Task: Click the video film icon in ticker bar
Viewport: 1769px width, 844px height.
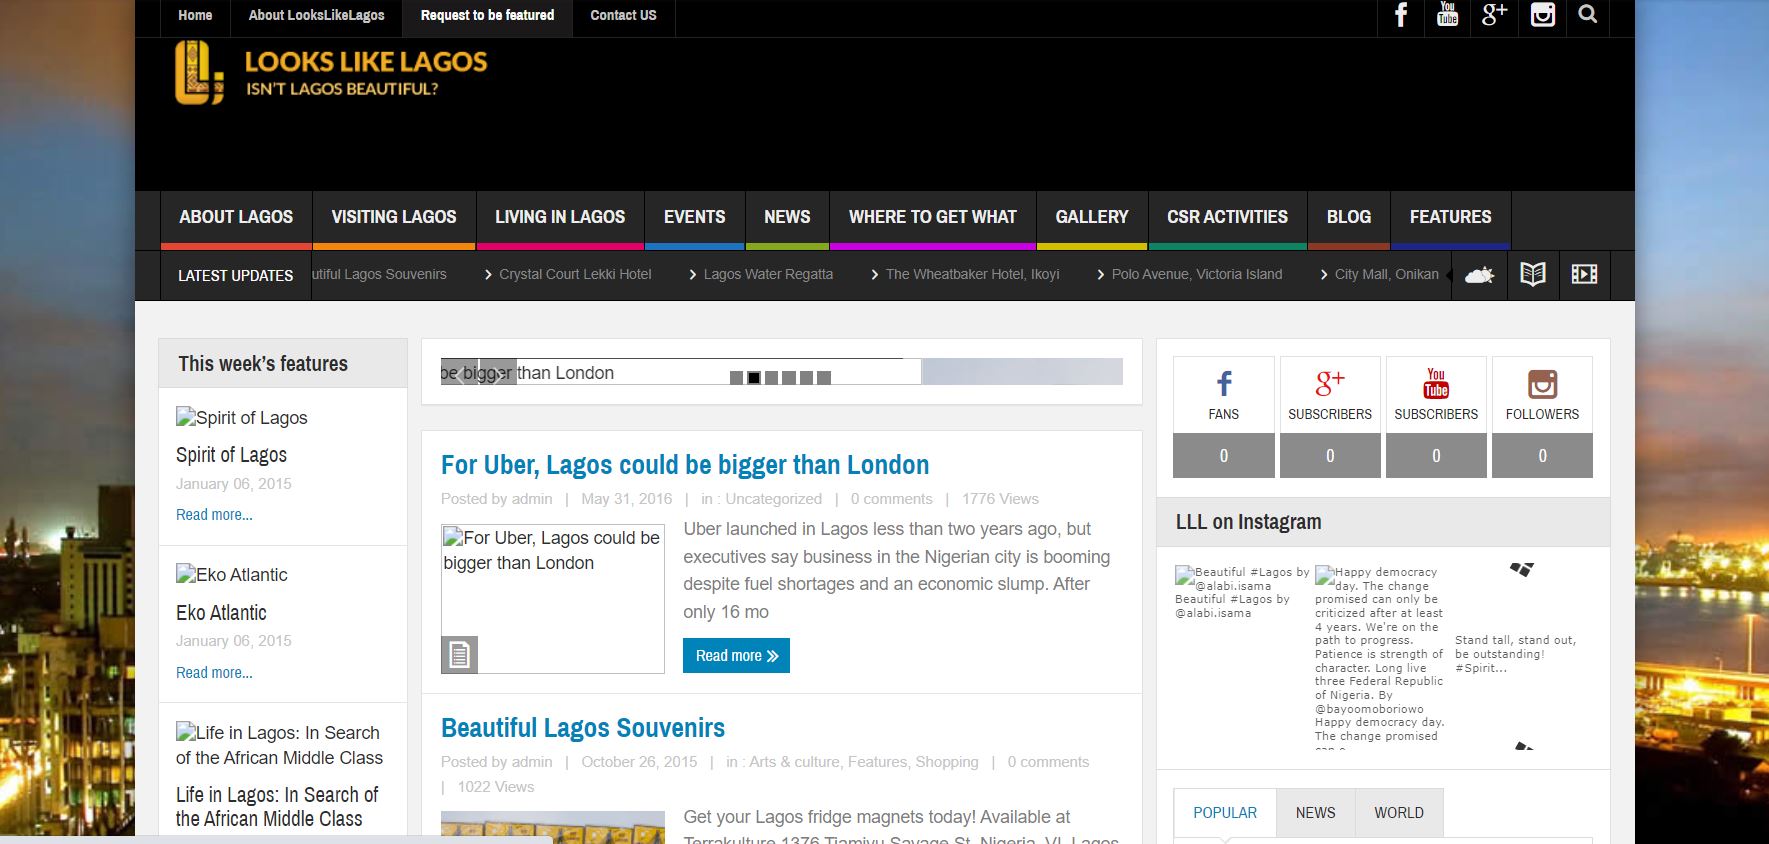Action: pyautogui.click(x=1584, y=275)
